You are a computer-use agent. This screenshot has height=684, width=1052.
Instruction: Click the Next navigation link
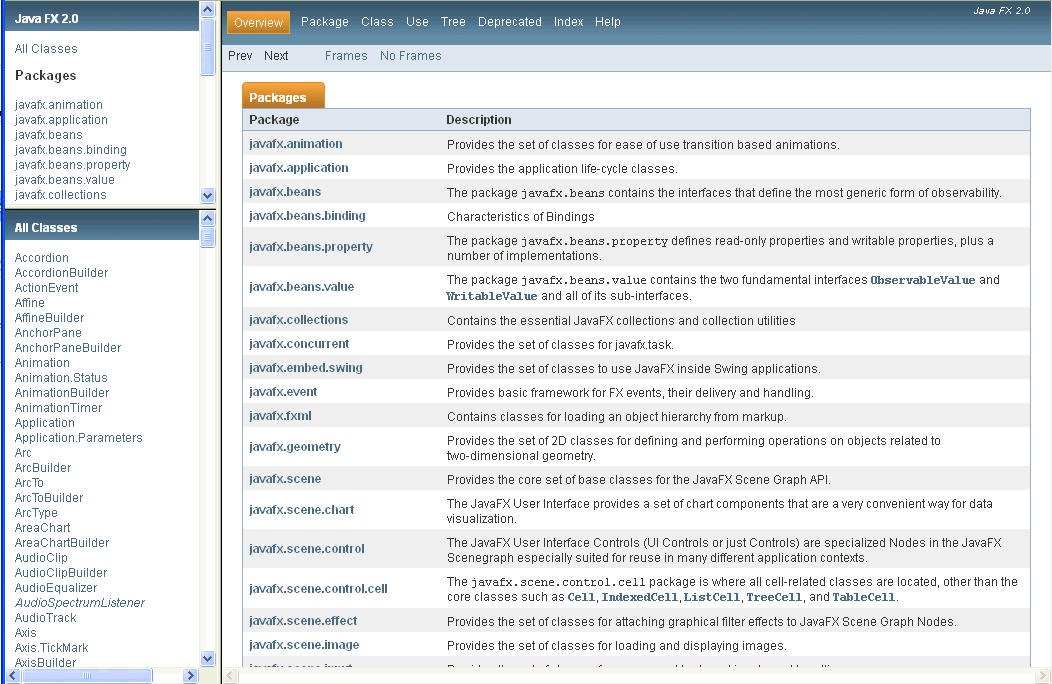tap(276, 56)
